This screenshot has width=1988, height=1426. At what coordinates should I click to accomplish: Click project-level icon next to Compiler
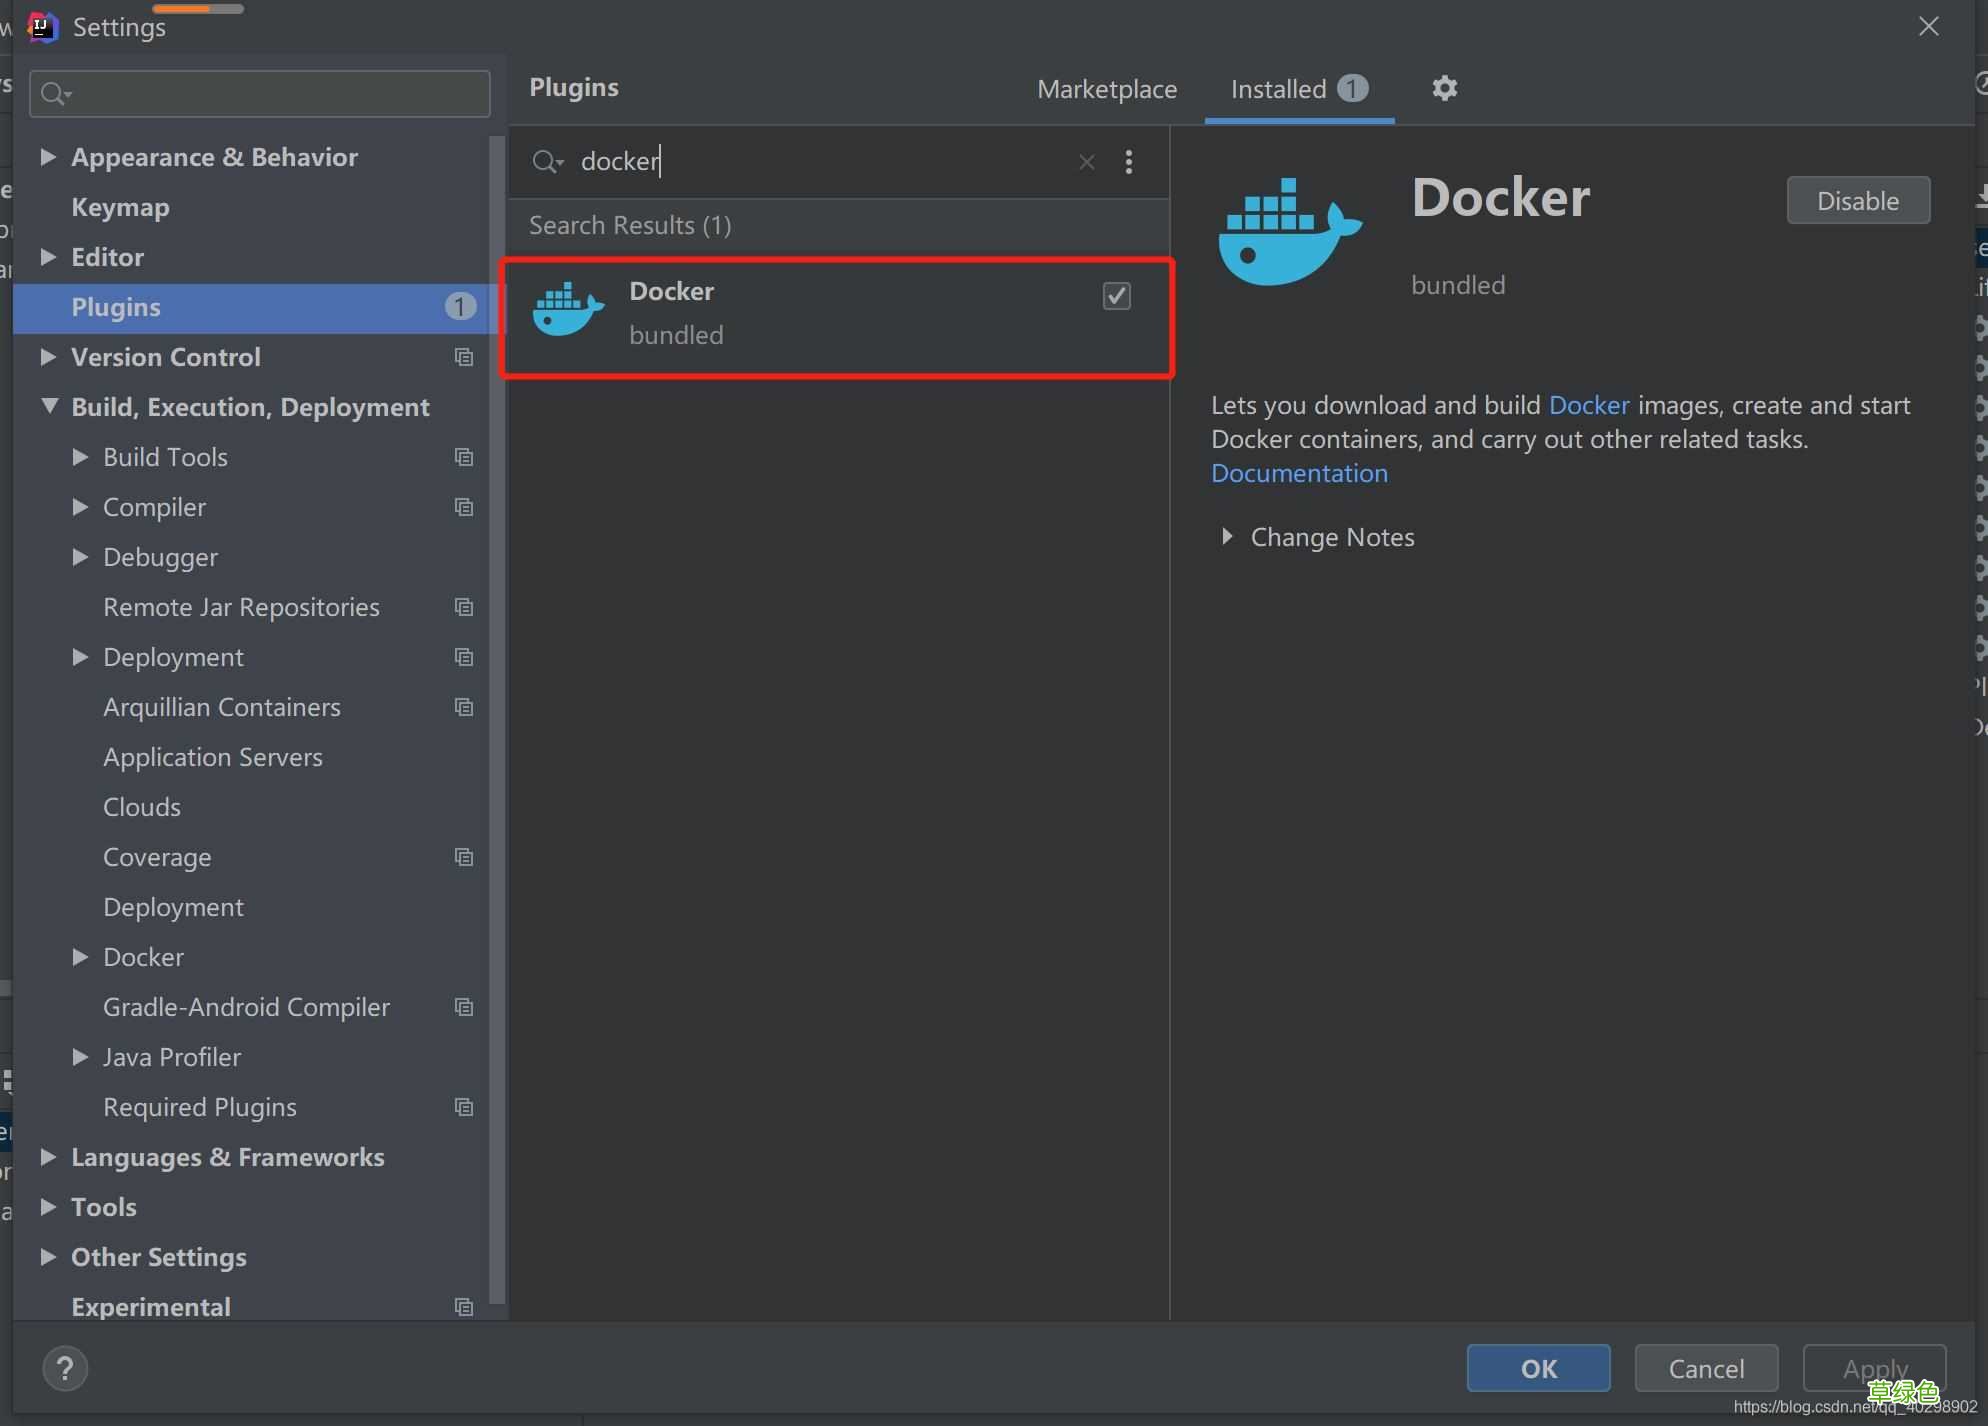[x=464, y=507]
